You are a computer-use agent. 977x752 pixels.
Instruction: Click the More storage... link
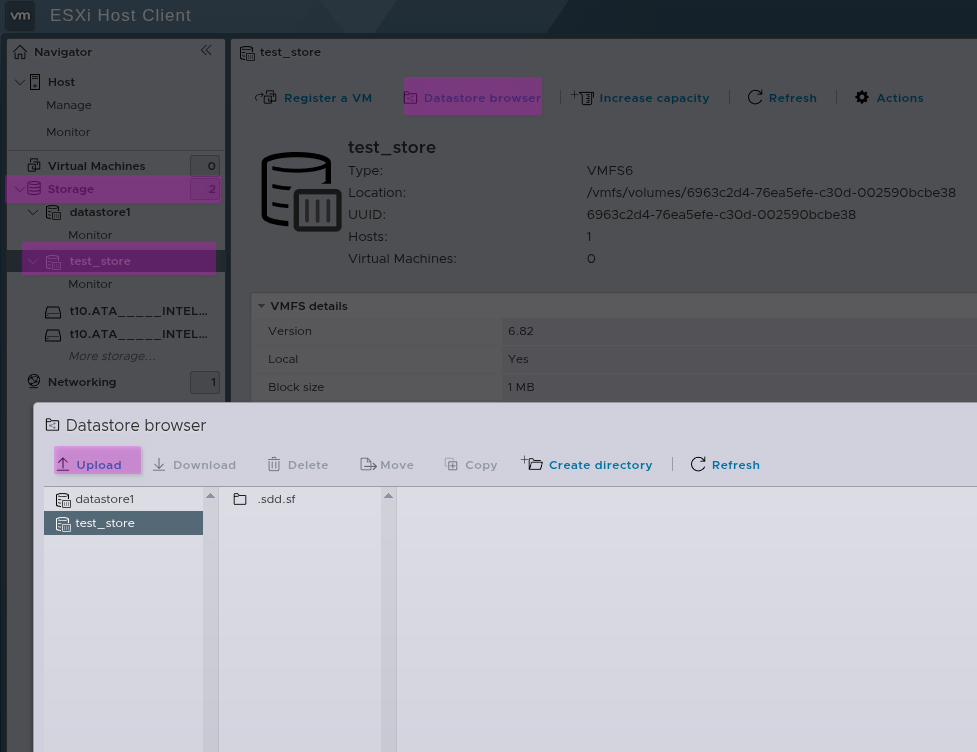[112, 356]
